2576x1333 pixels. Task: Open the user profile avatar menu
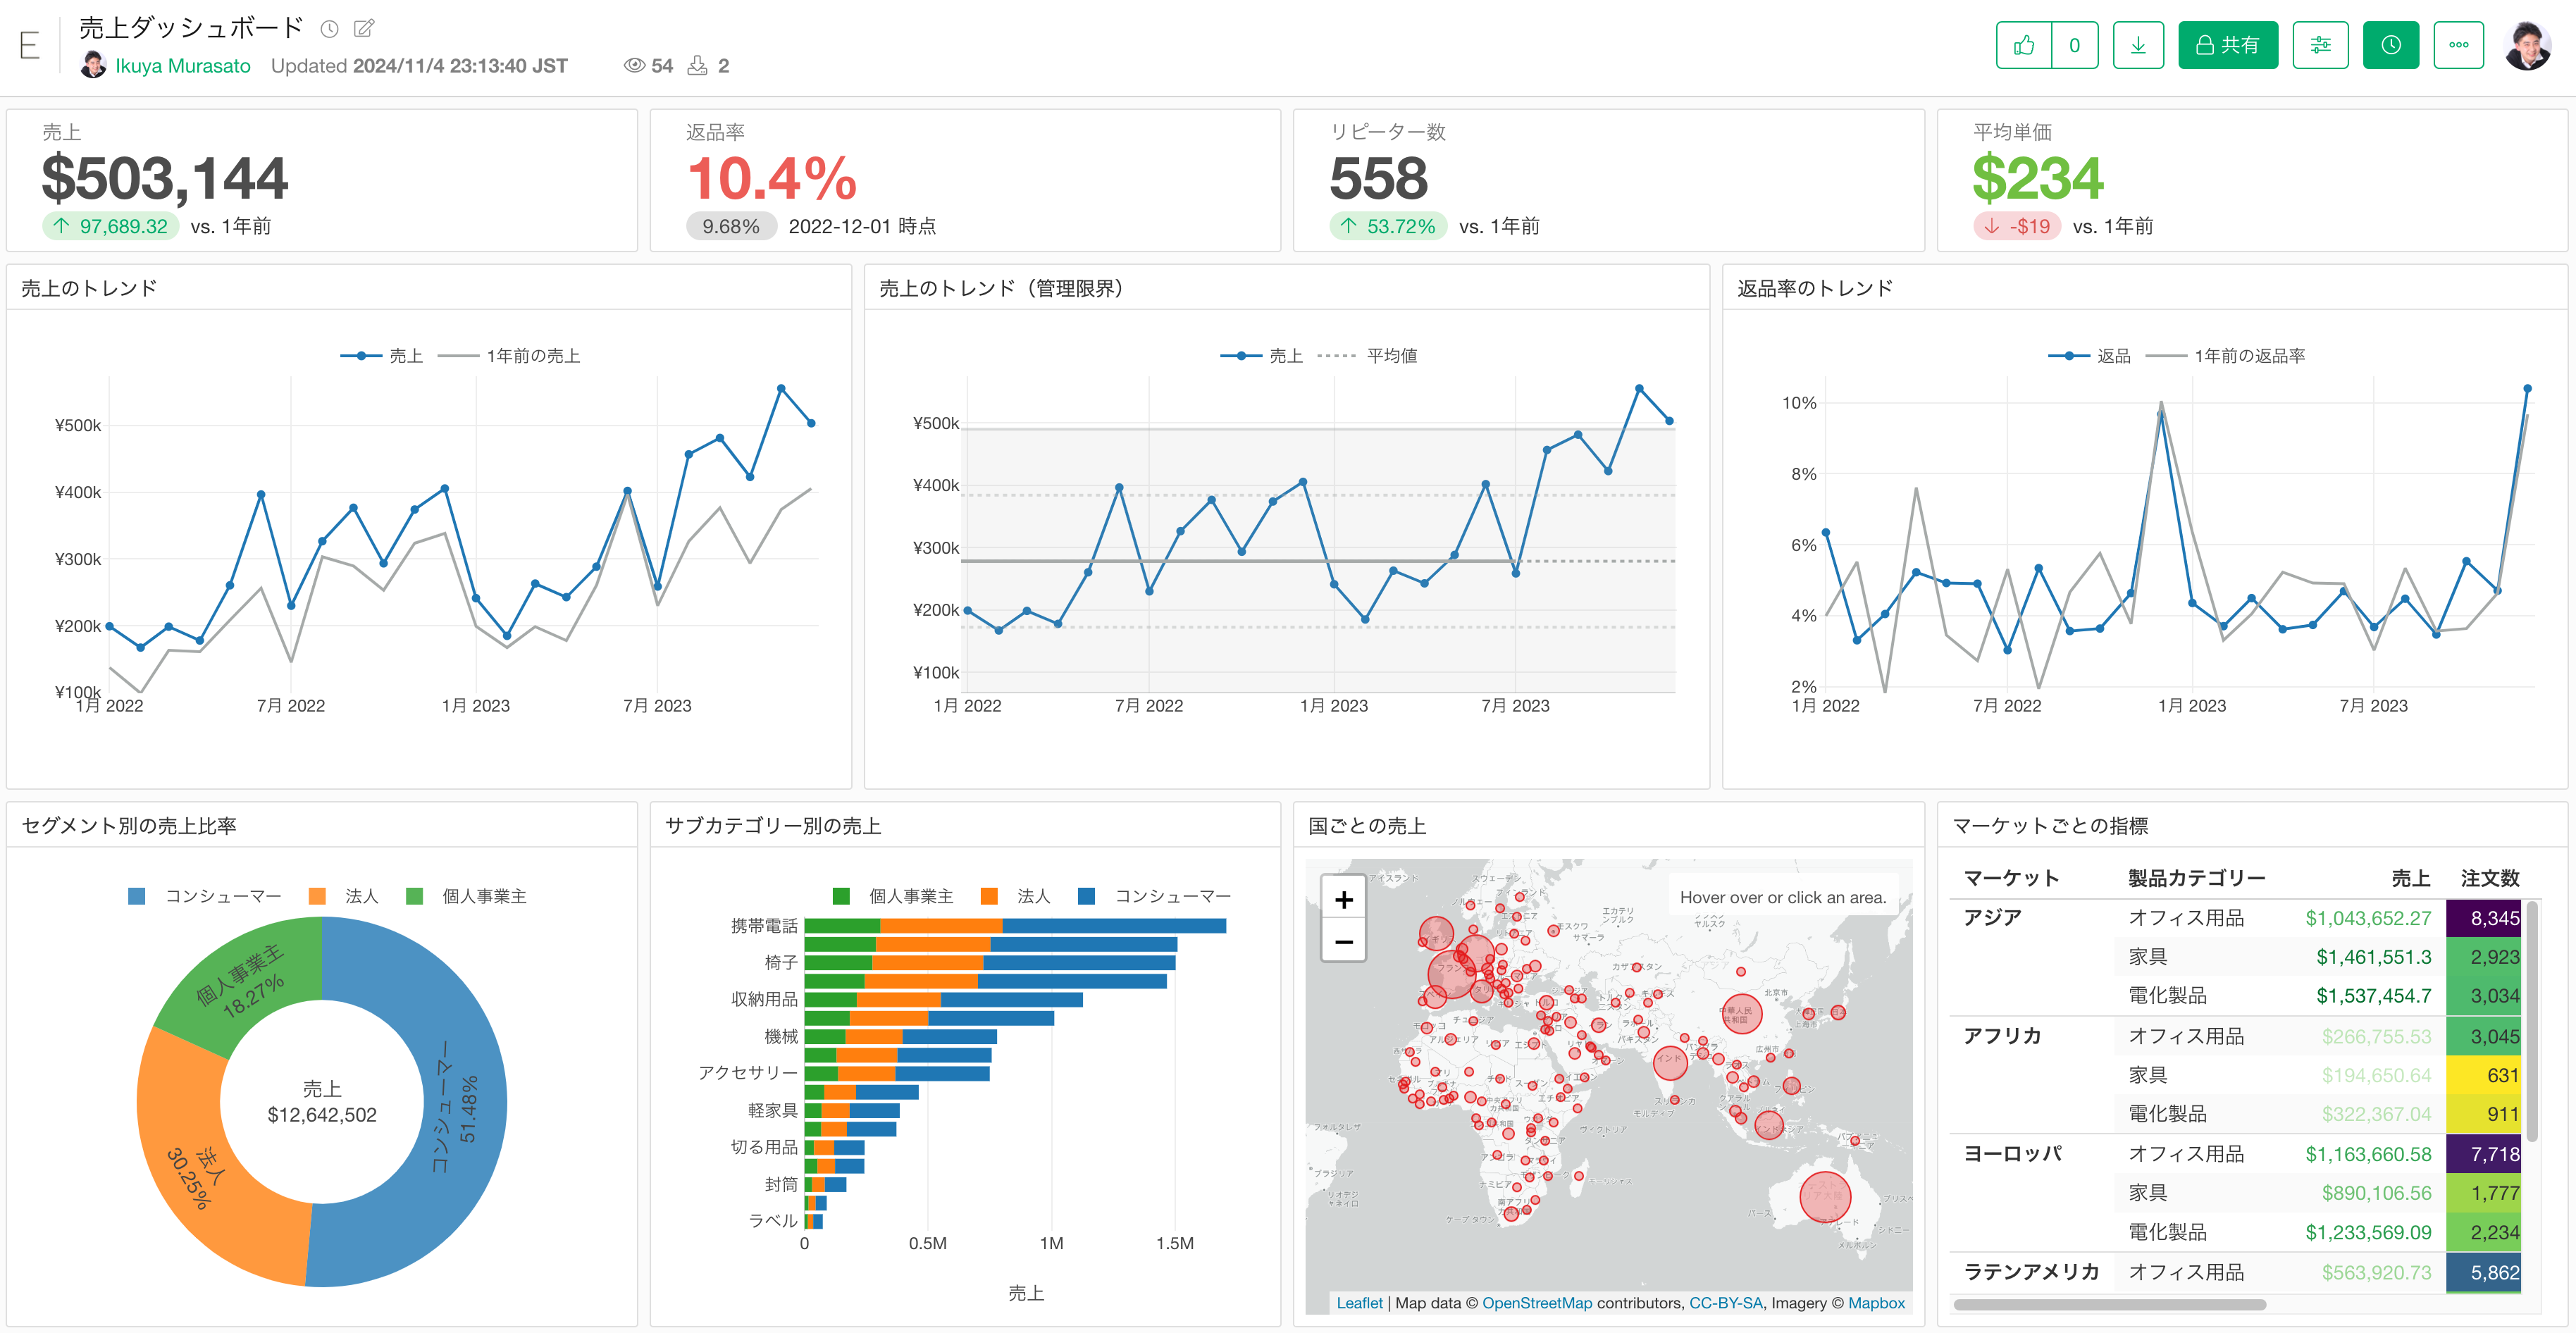[x=2527, y=45]
